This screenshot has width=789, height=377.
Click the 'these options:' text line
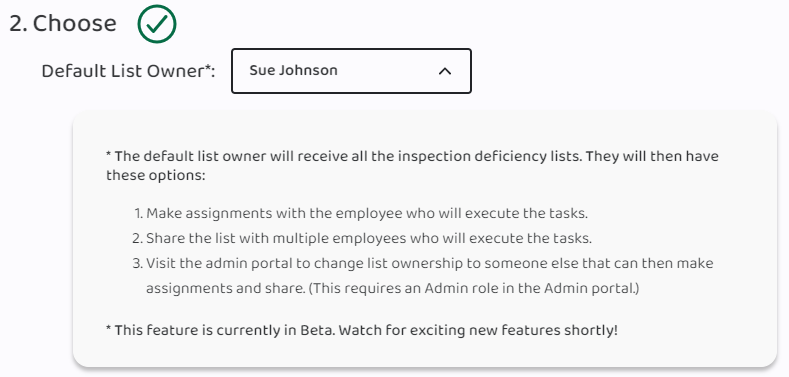click(155, 176)
